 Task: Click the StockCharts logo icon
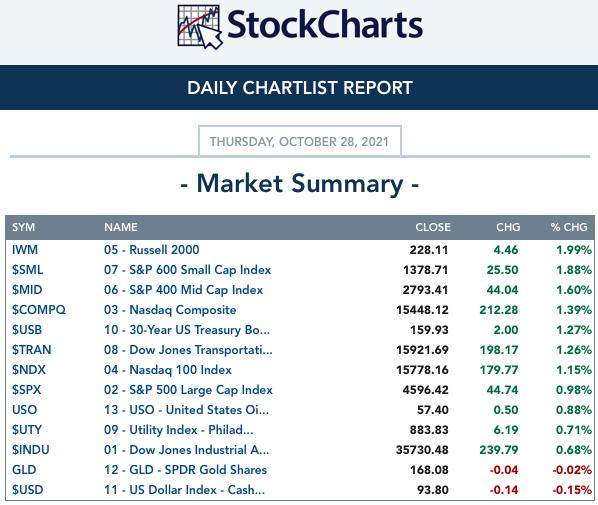(200, 27)
